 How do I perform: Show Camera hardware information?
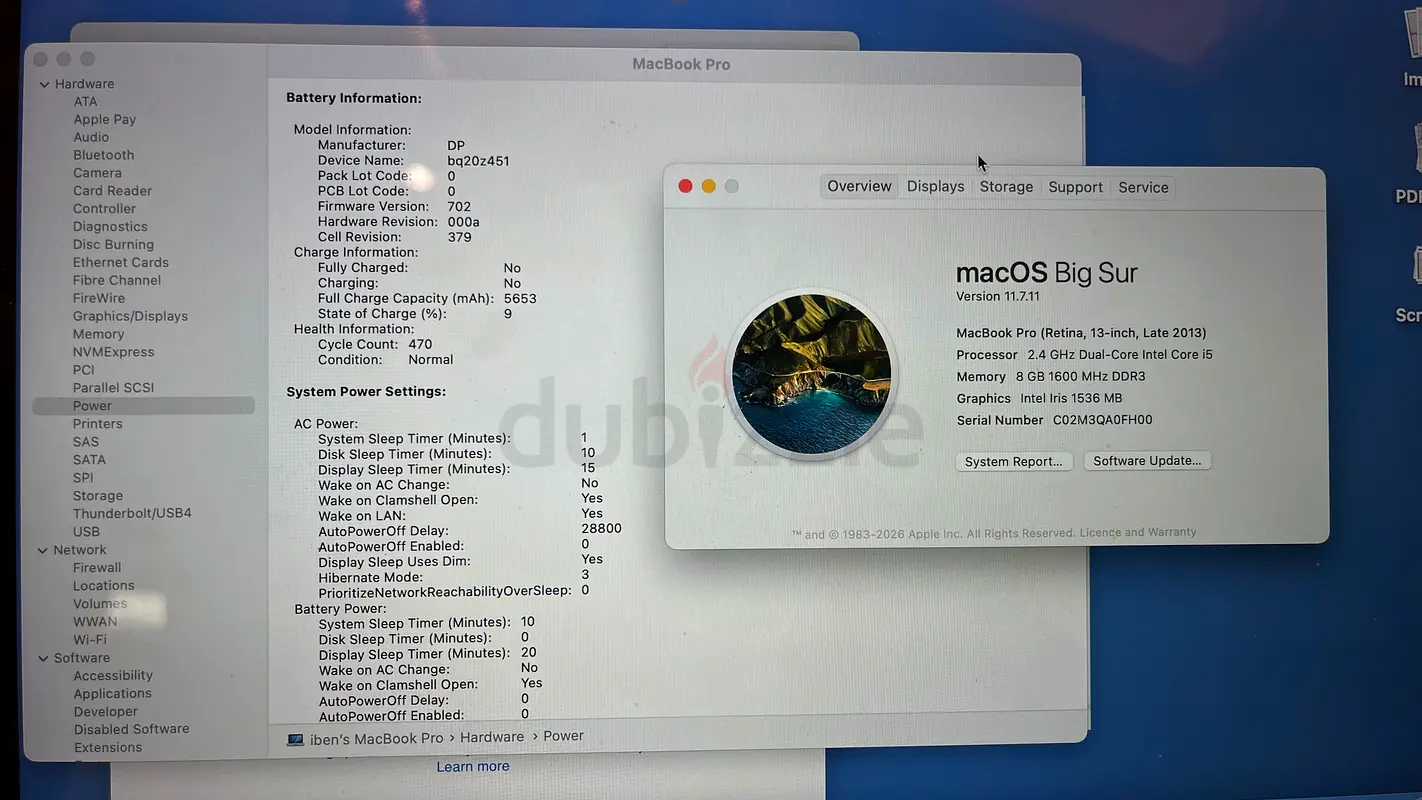coord(97,174)
